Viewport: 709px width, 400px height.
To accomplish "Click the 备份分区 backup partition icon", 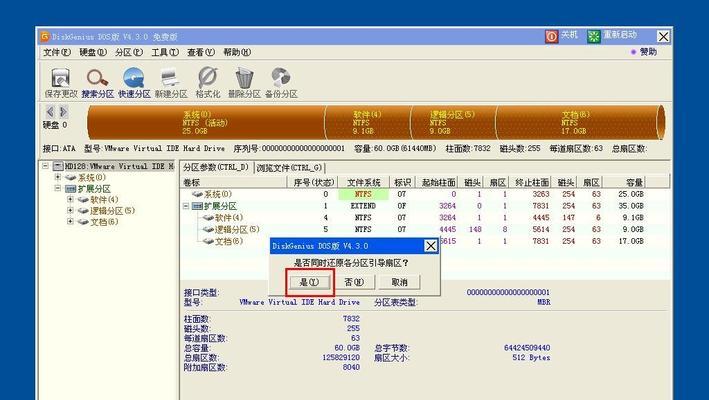I will [x=281, y=82].
